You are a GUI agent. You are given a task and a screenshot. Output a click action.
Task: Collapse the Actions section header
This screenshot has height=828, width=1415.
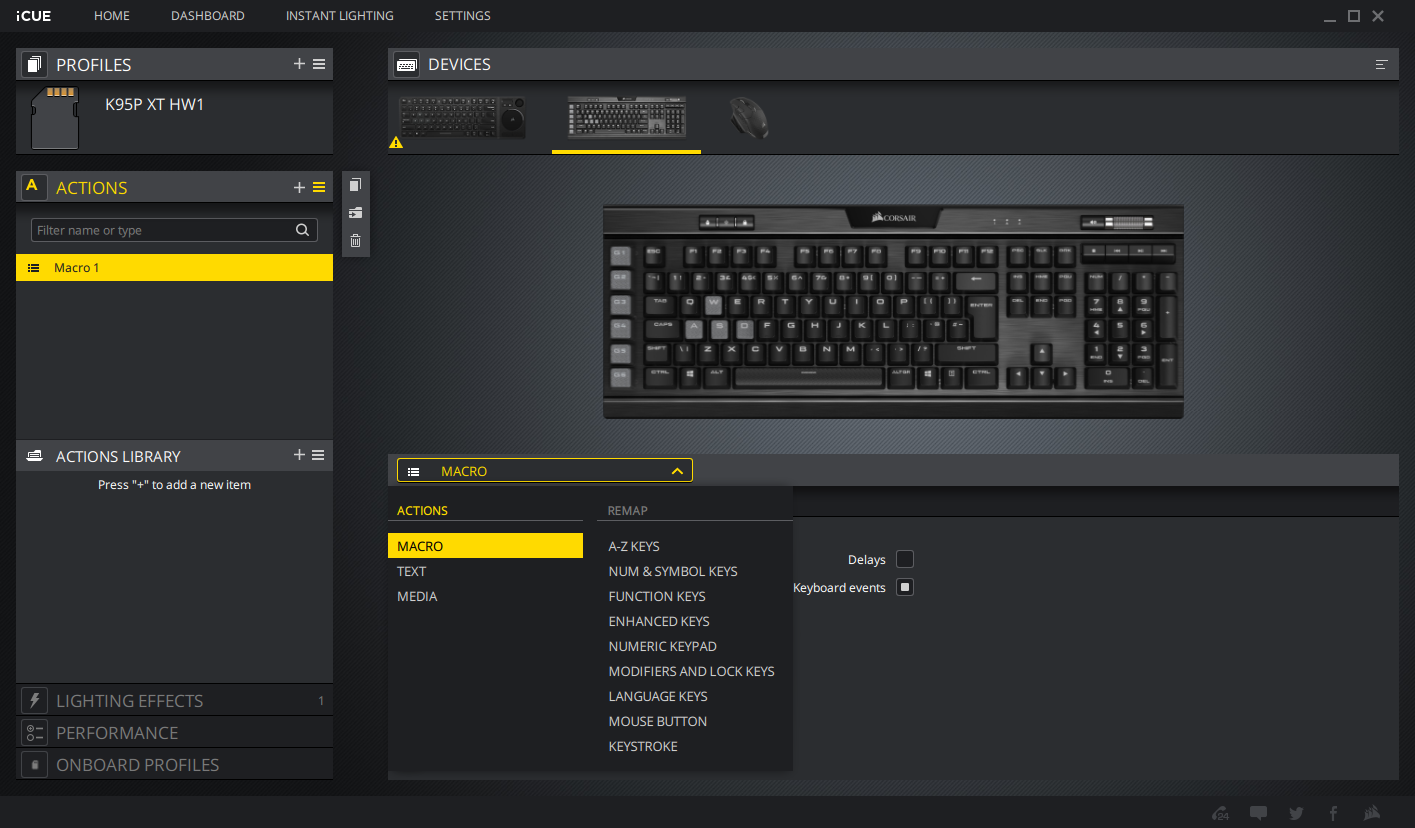[x=175, y=187]
